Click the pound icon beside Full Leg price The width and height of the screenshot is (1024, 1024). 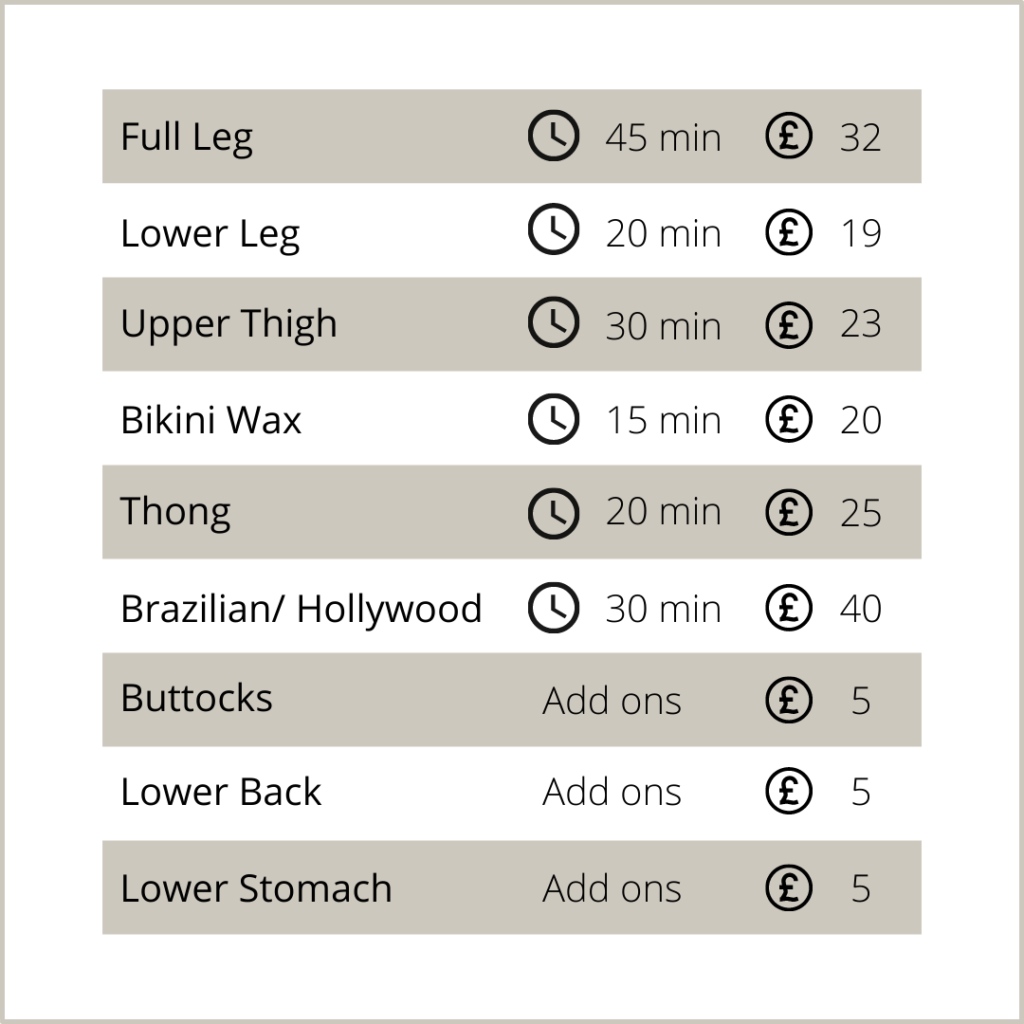point(789,136)
